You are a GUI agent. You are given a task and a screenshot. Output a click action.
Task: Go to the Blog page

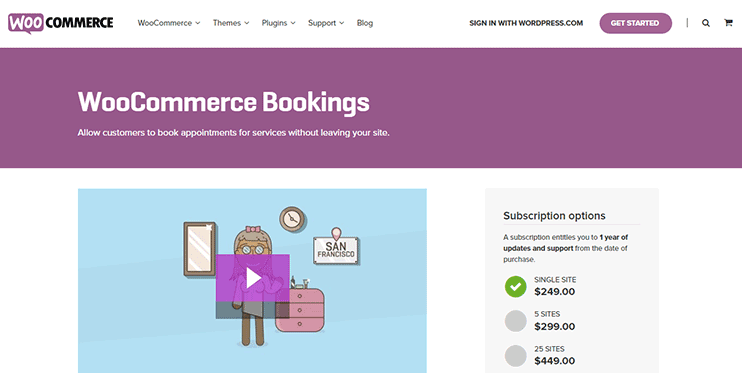[x=365, y=23]
